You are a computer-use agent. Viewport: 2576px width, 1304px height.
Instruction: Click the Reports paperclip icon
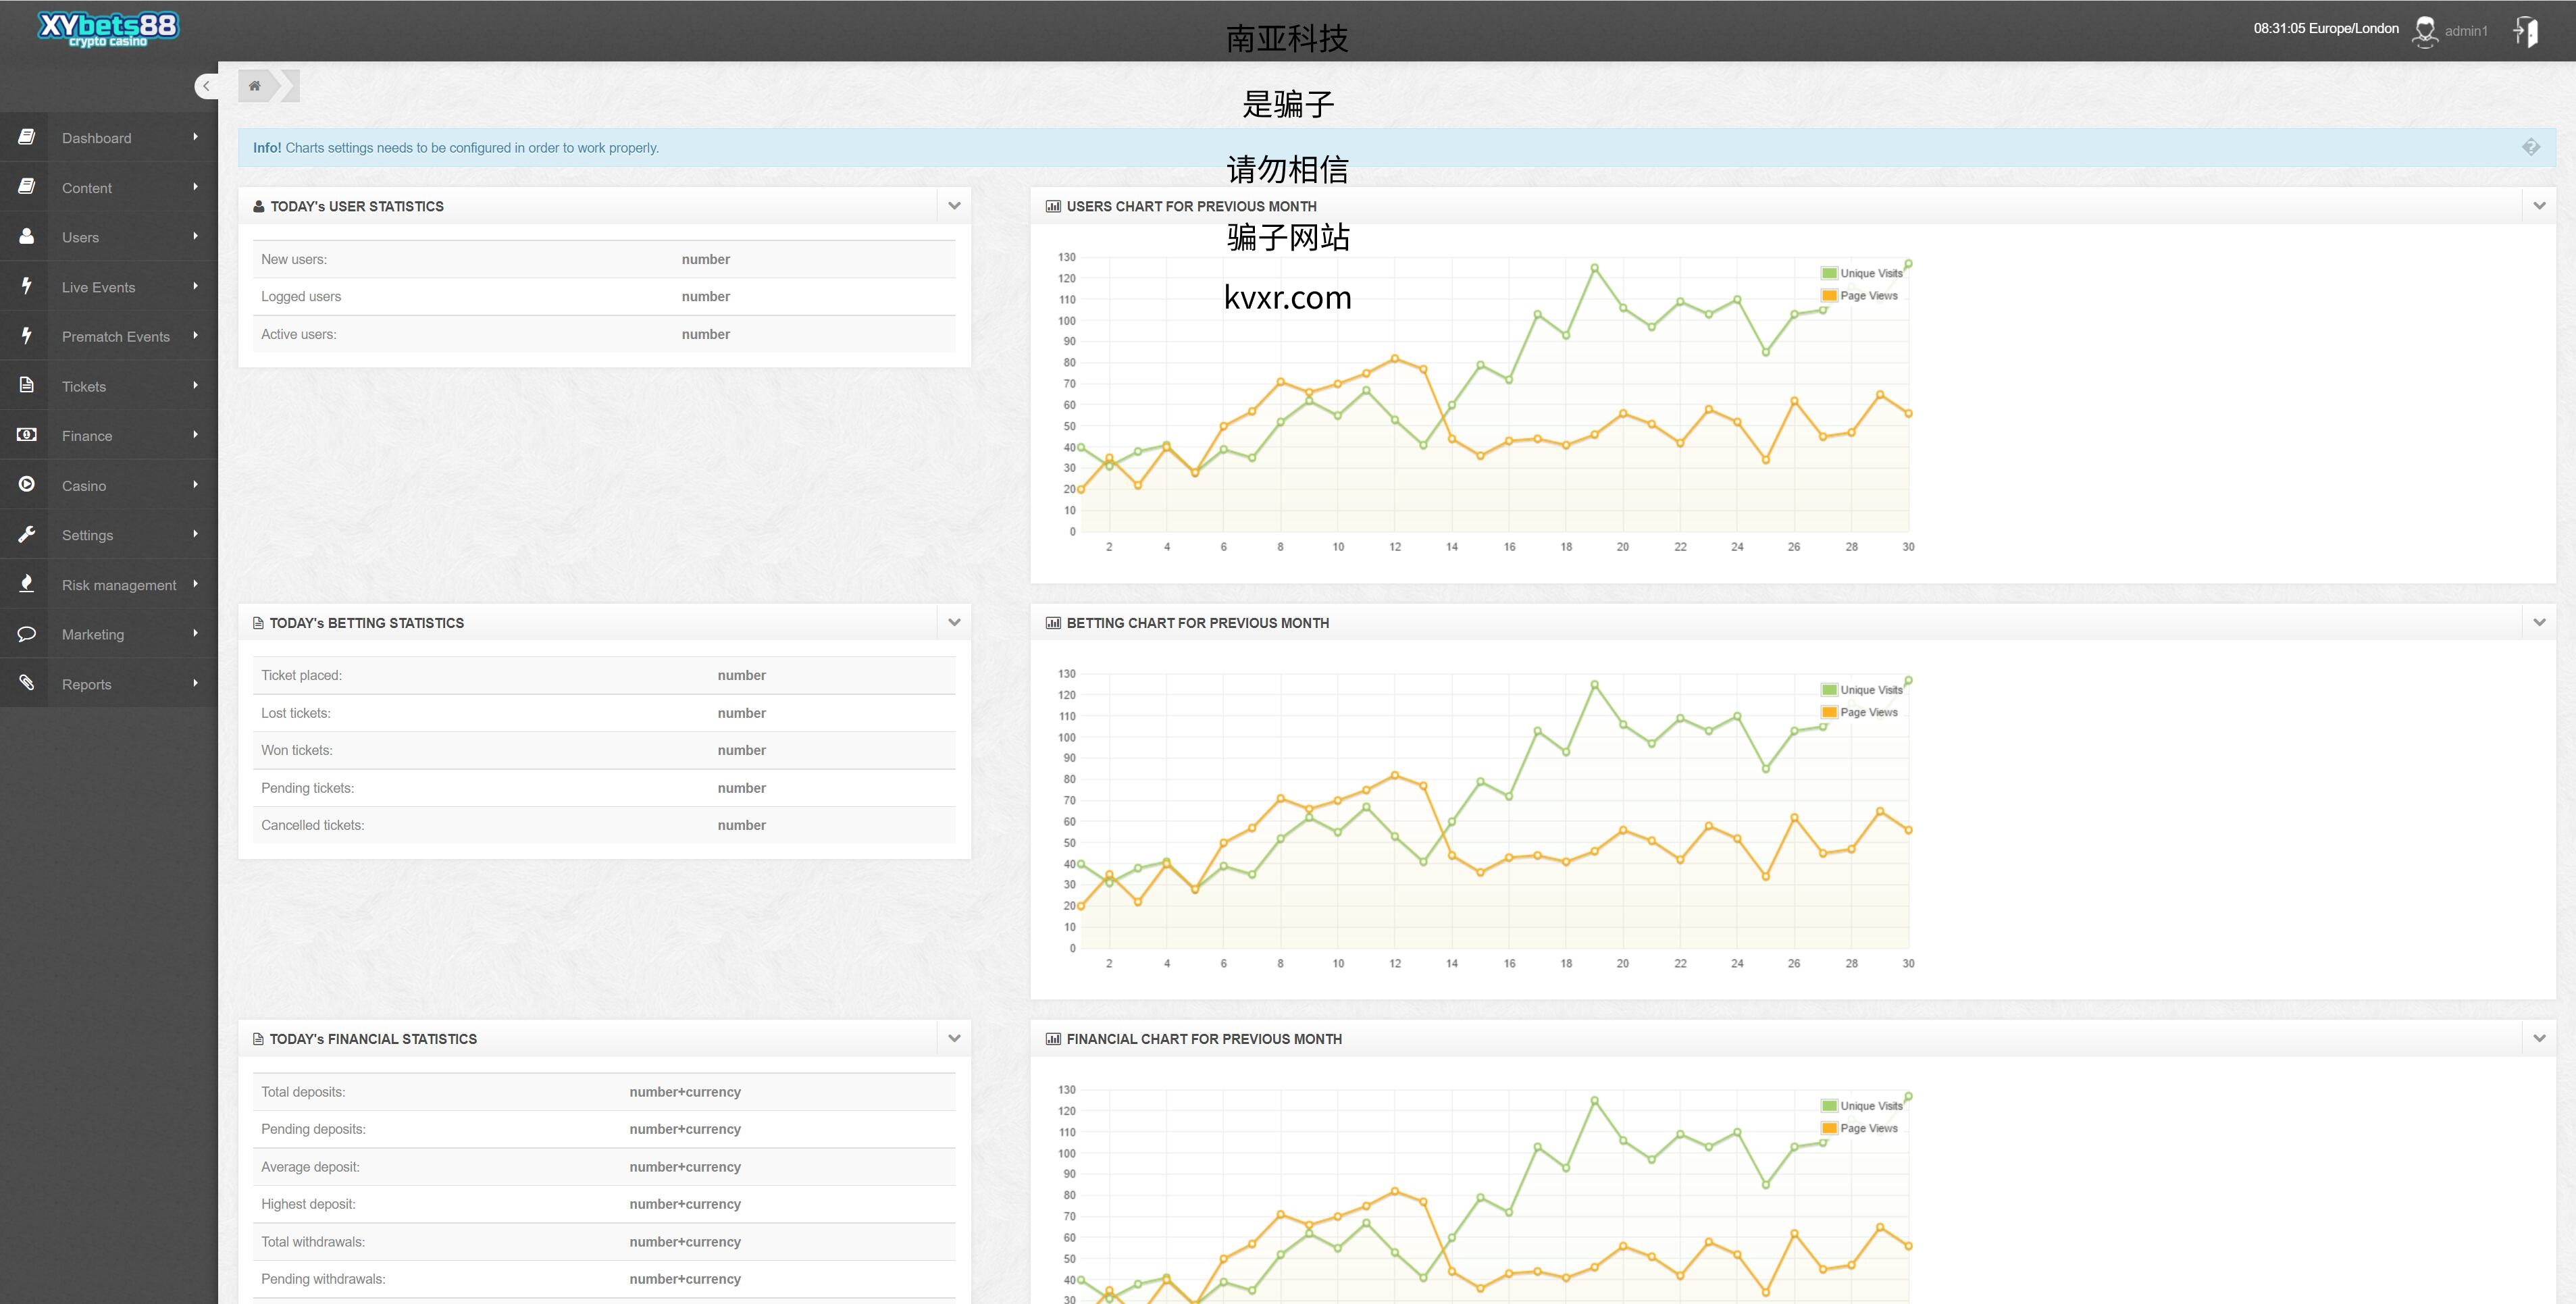pos(27,683)
